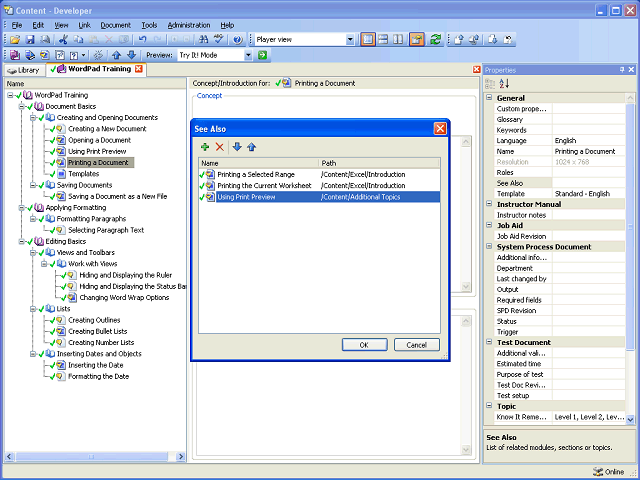Viewport: 640px width, 480px height.
Task: Collapse the Test Document properties section
Action: pos(489,342)
